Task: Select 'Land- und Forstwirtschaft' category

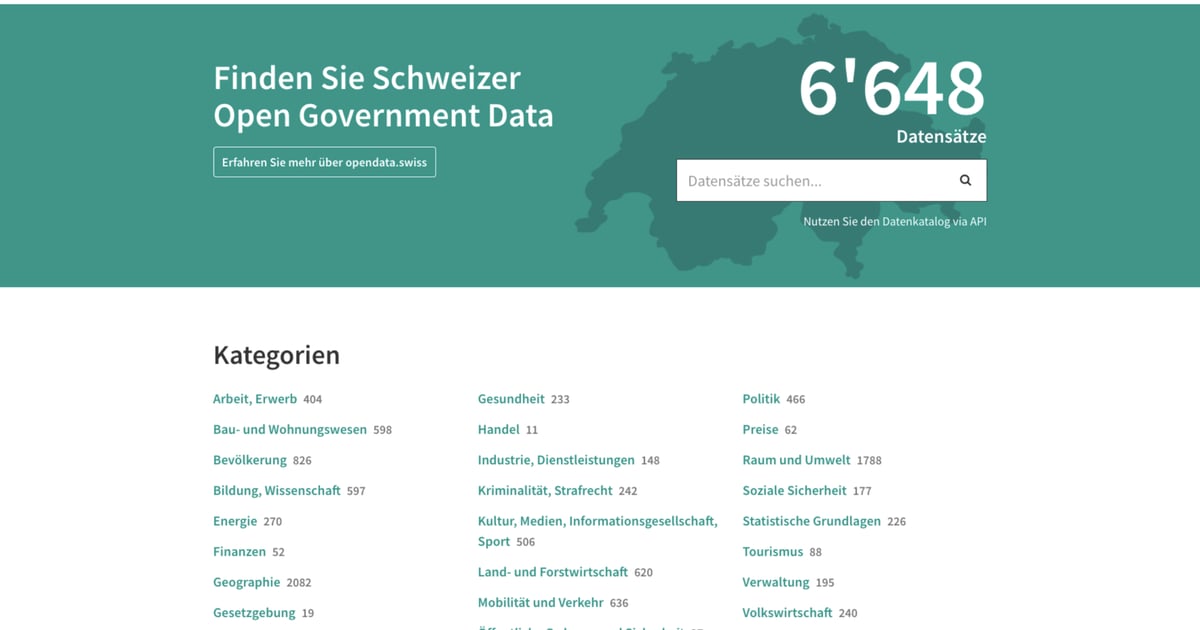Action: (x=553, y=572)
